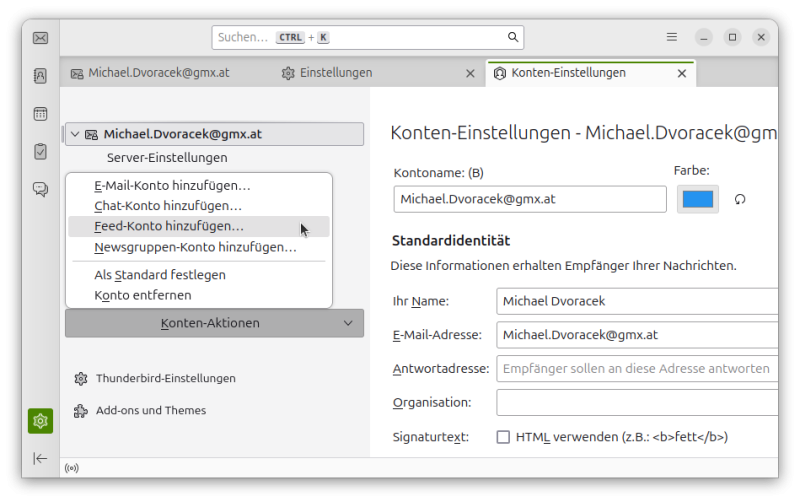The width and height of the screenshot is (800, 502).
Task: Collapse the spaces toolbar arrow
Action: coord(40,458)
